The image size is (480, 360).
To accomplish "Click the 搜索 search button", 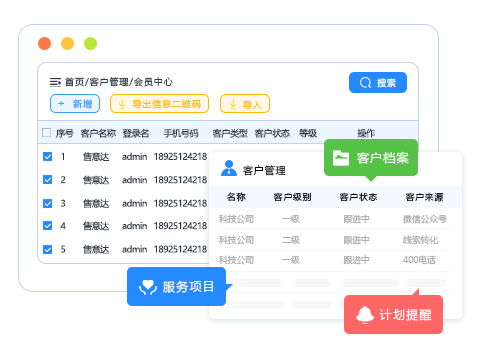I will (x=378, y=82).
